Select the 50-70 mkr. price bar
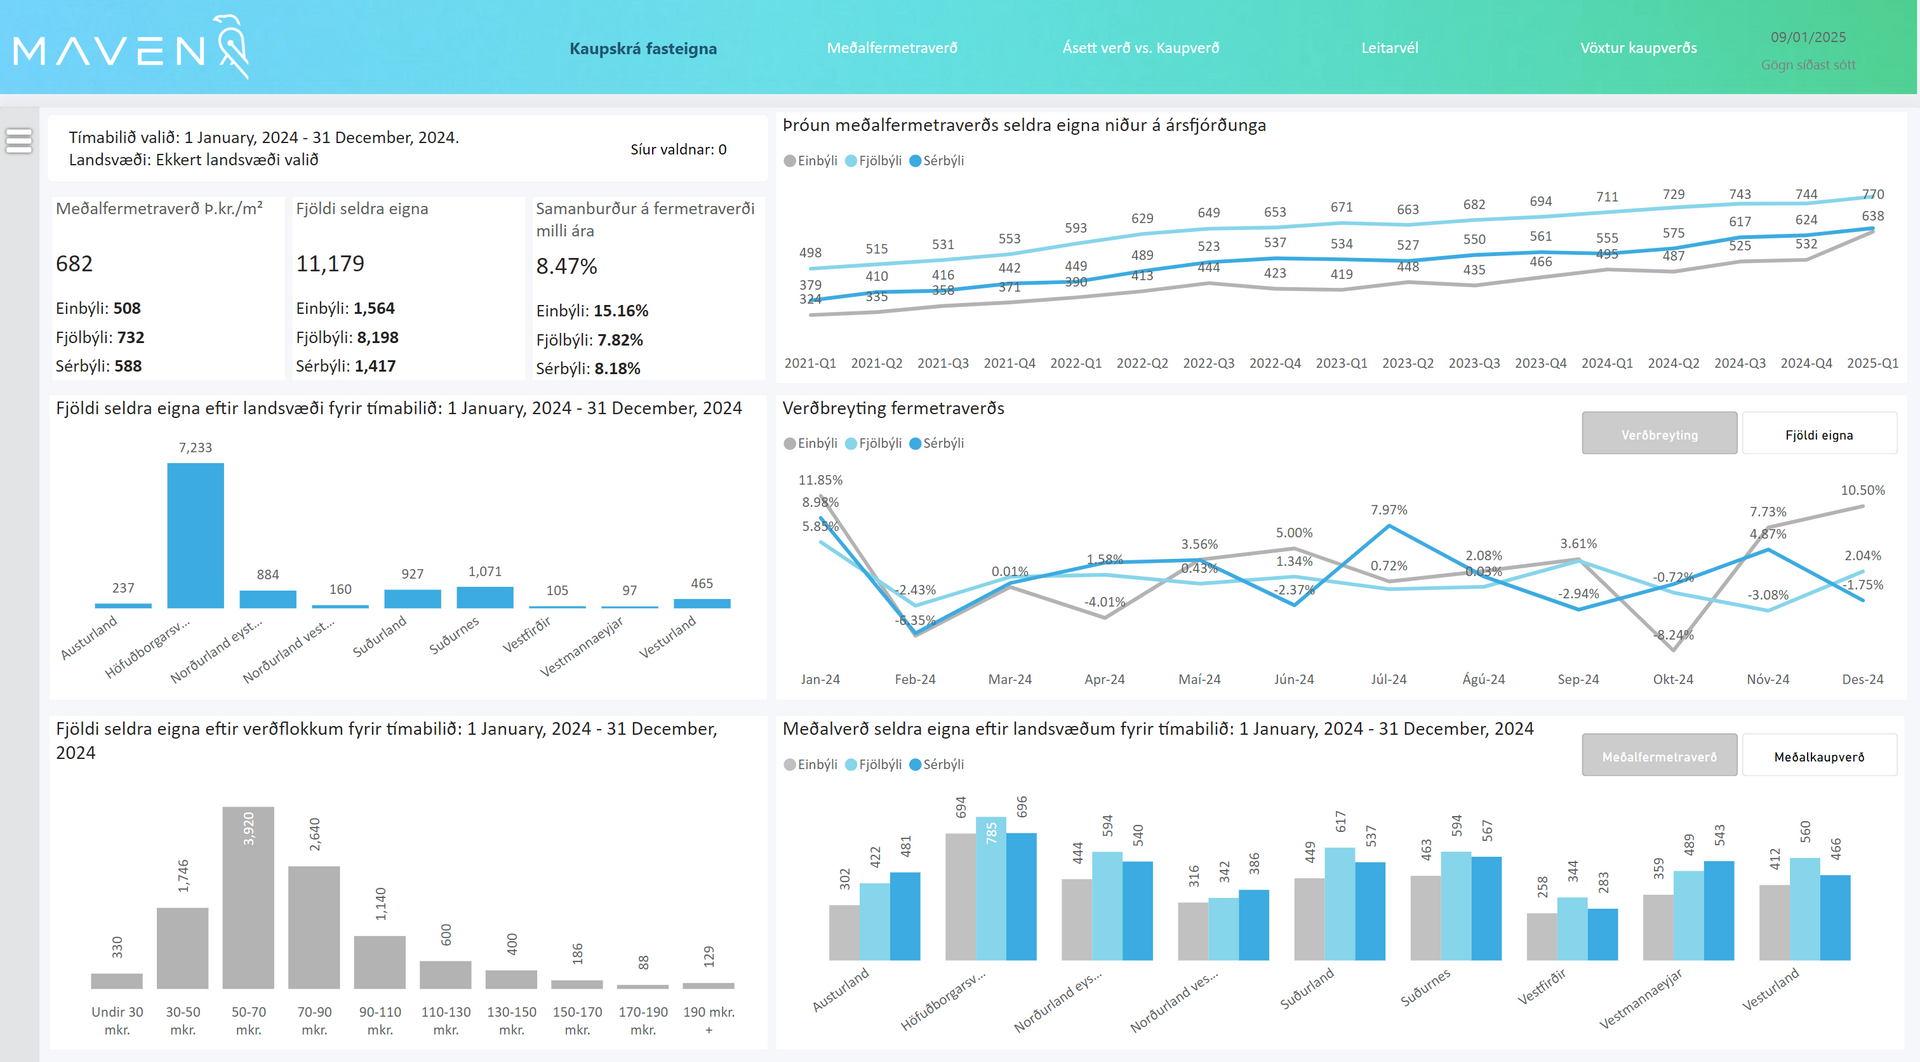 (248, 897)
